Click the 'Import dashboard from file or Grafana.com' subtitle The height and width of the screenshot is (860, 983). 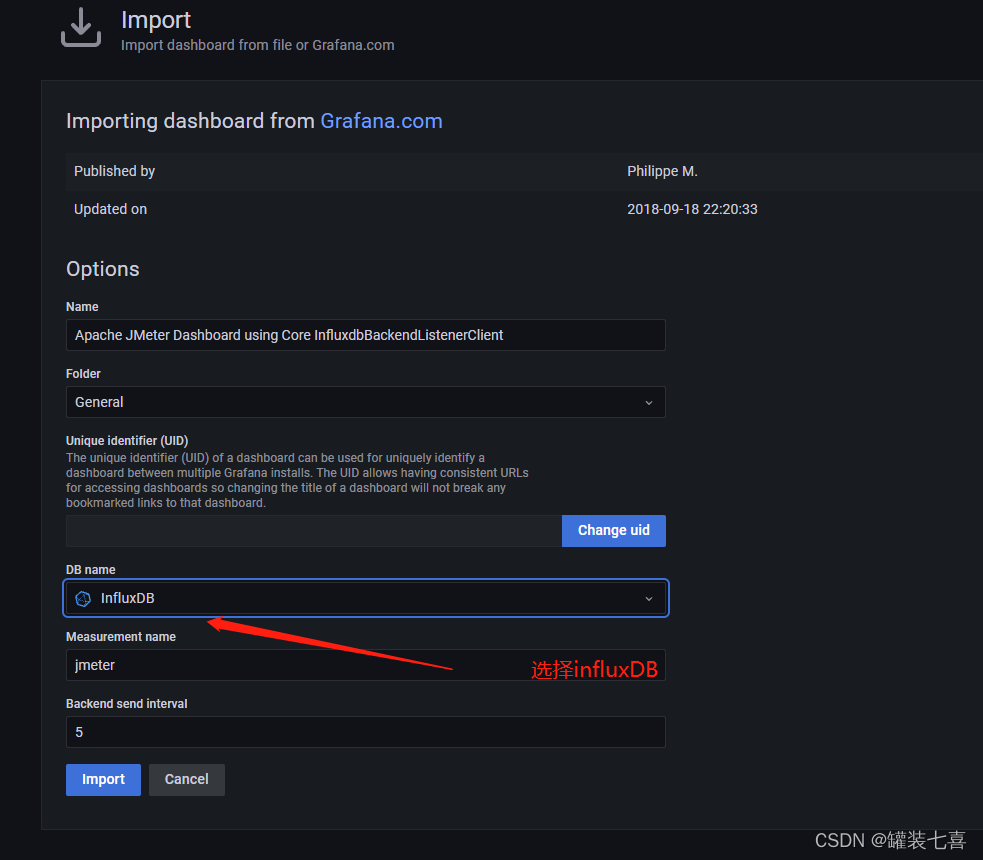click(x=258, y=45)
